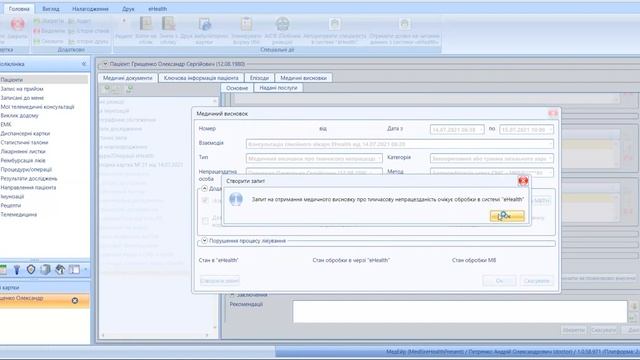Open the Налагодження ribbon tab
640x360 pixels.
(x=90, y=9)
